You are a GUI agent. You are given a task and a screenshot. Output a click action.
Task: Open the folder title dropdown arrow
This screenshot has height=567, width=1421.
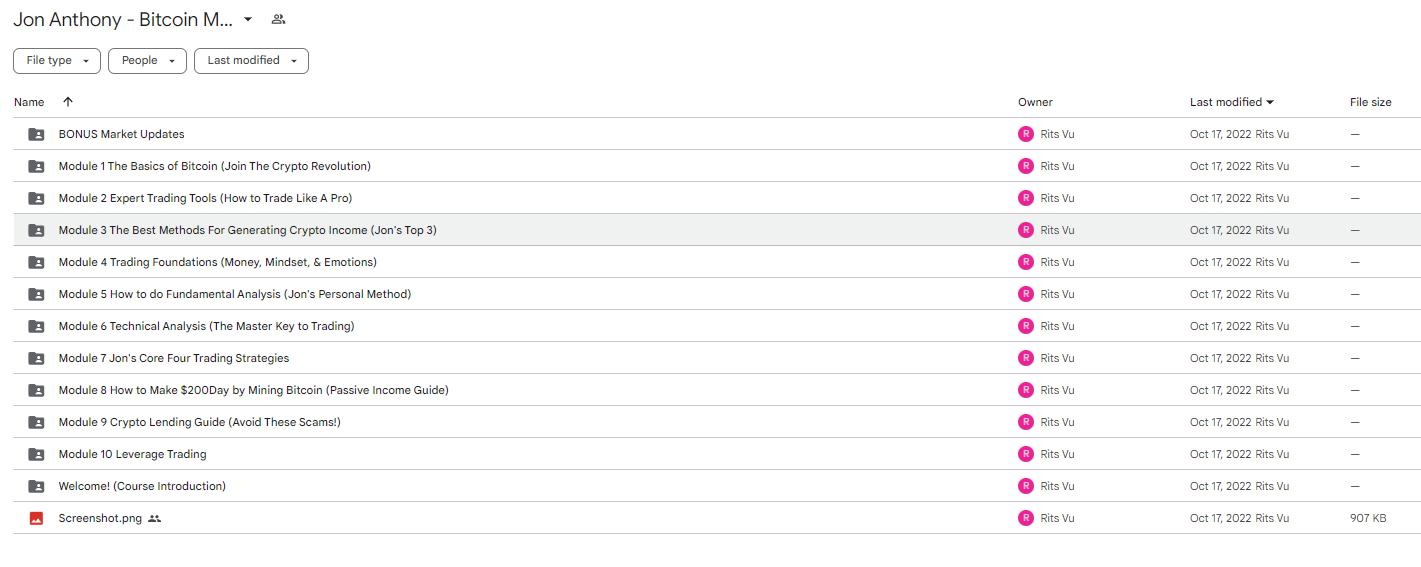click(x=248, y=19)
